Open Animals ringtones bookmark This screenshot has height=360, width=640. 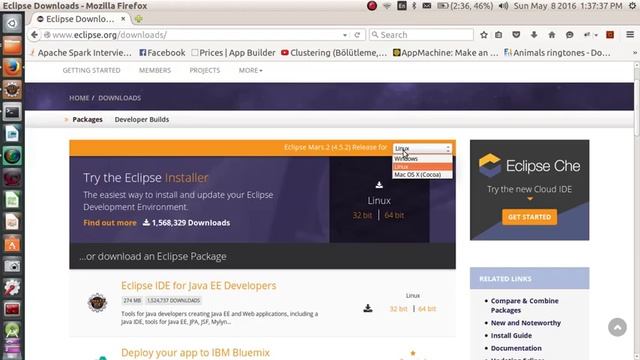pos(557,53)
